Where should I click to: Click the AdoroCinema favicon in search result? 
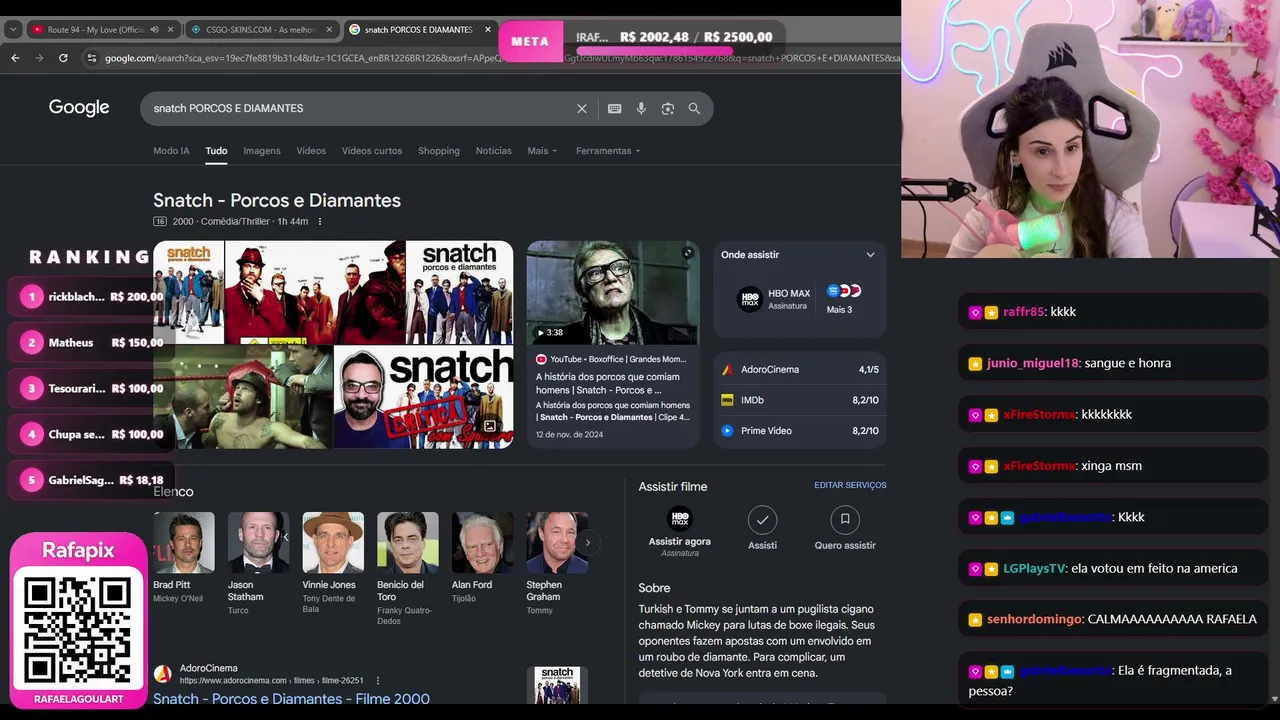(162, 674)
